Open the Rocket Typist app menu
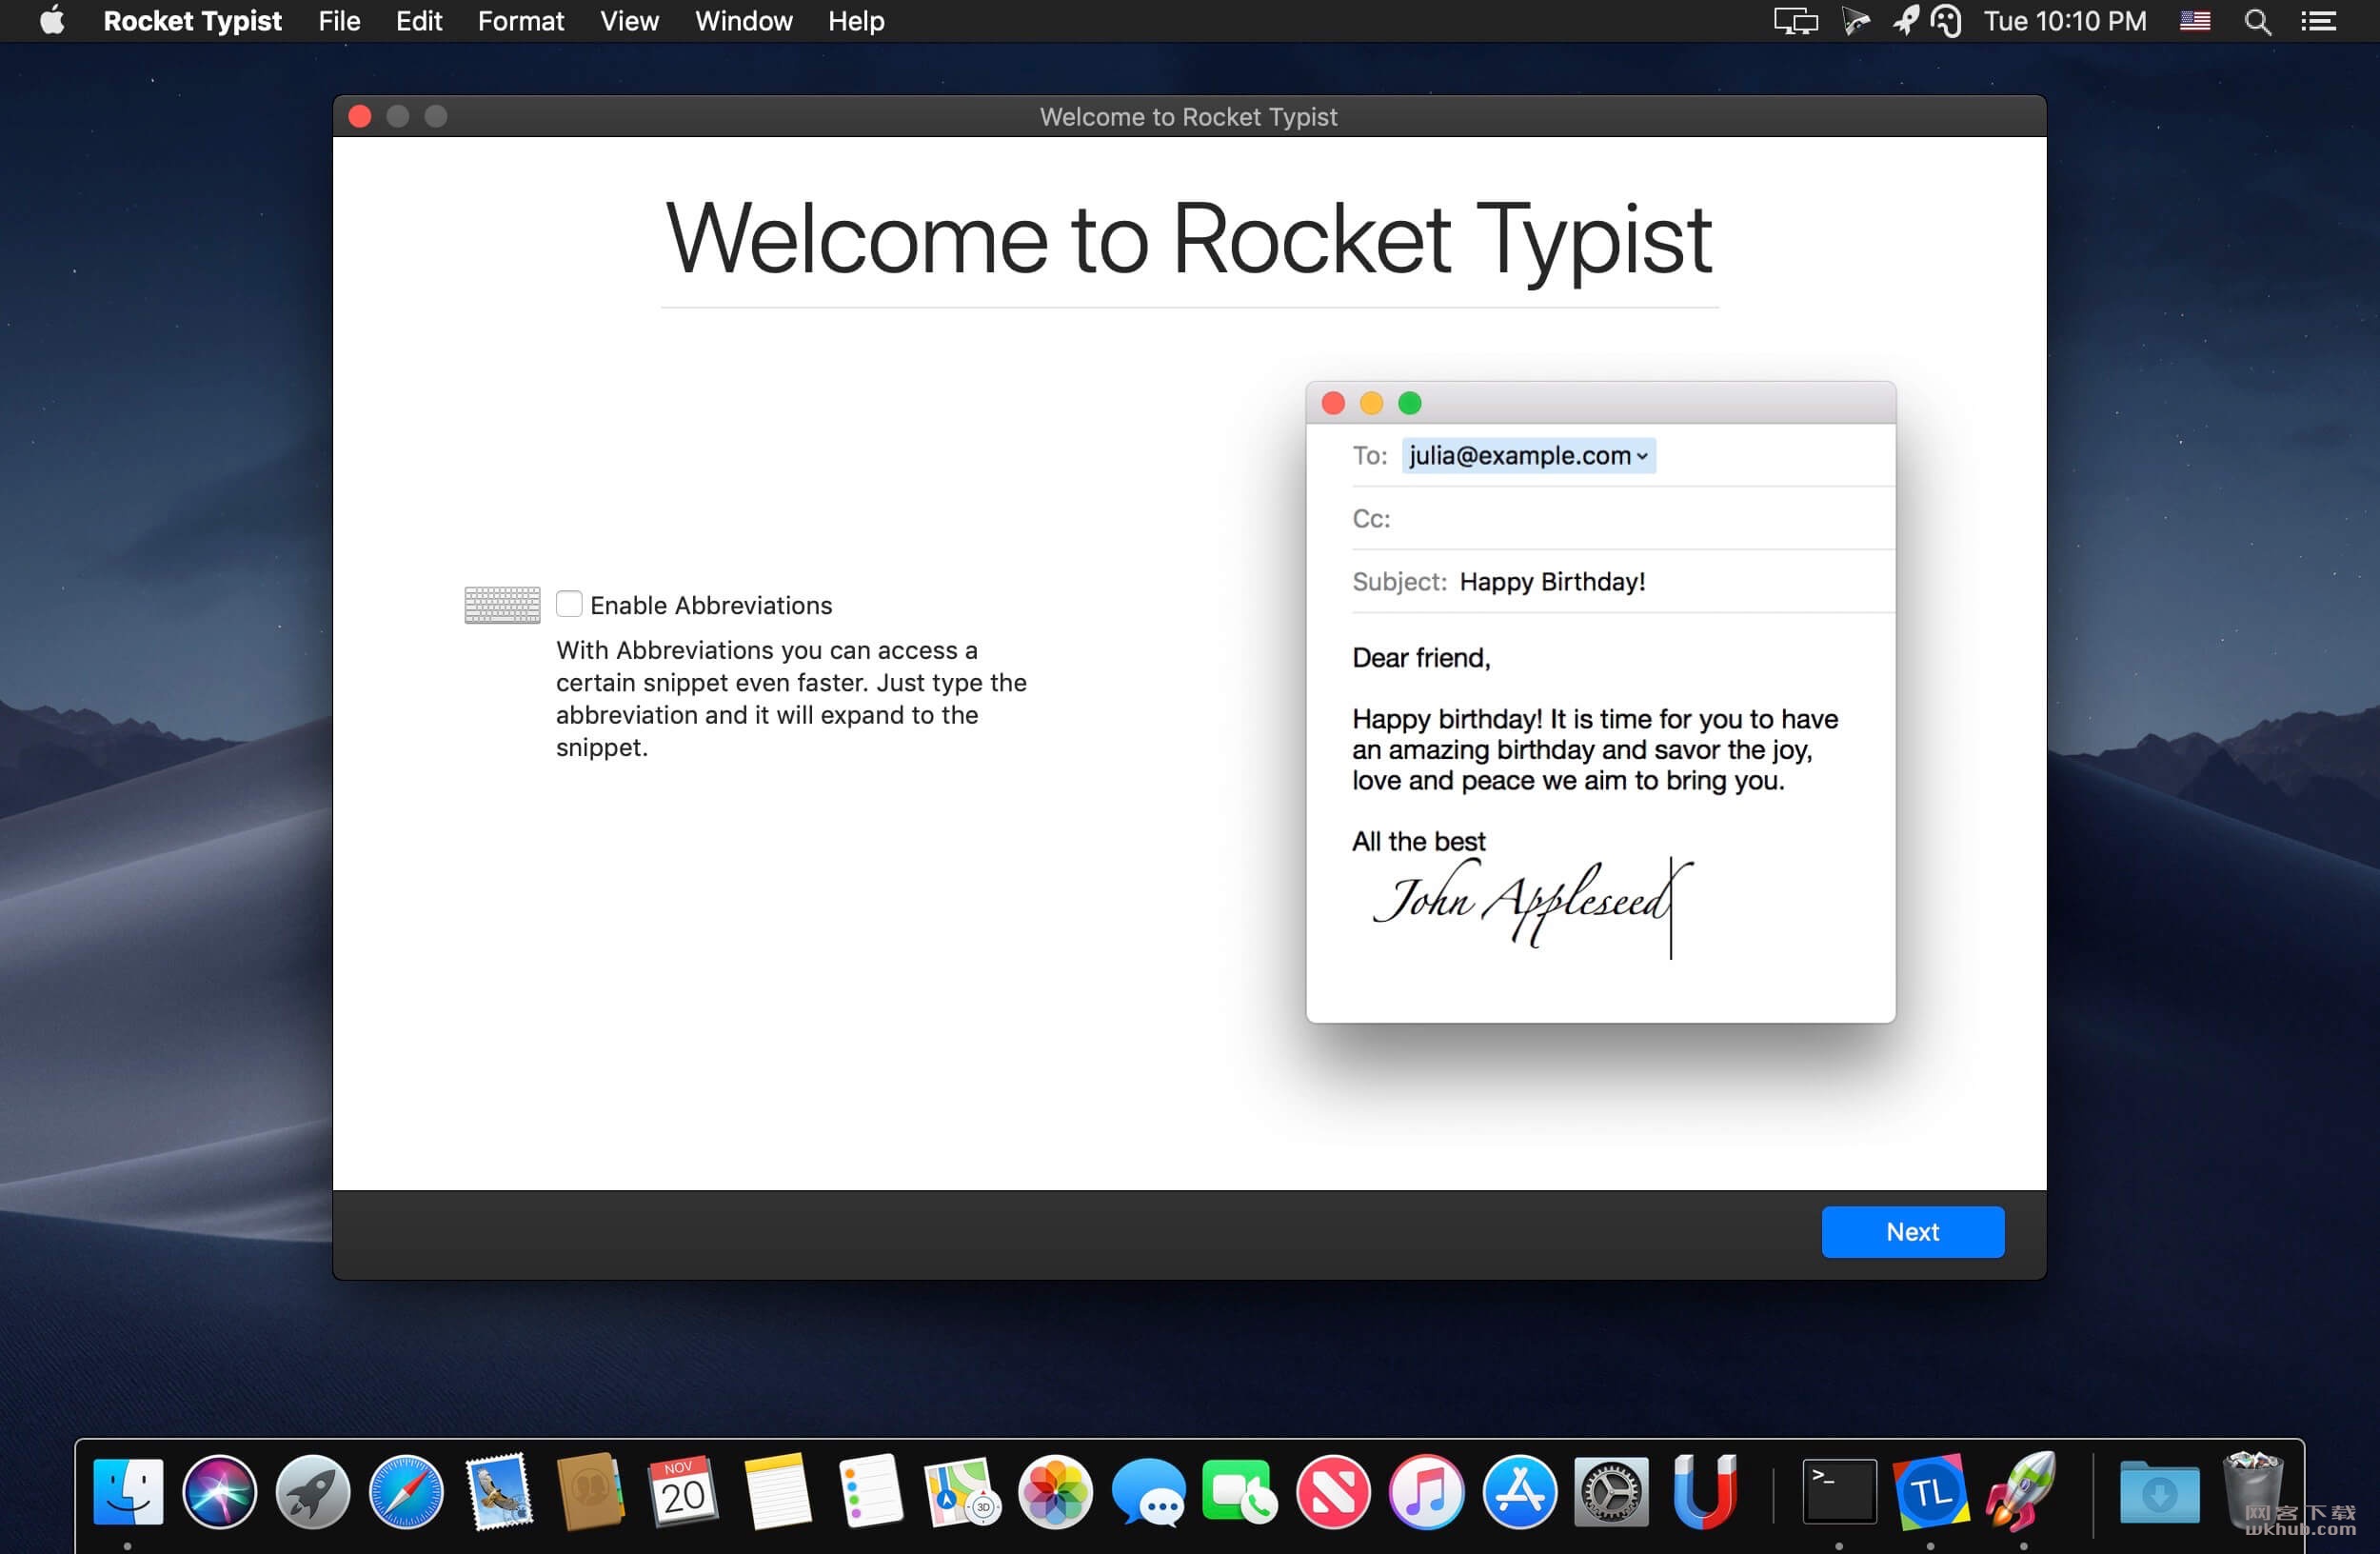 click(x=192, y=21)
